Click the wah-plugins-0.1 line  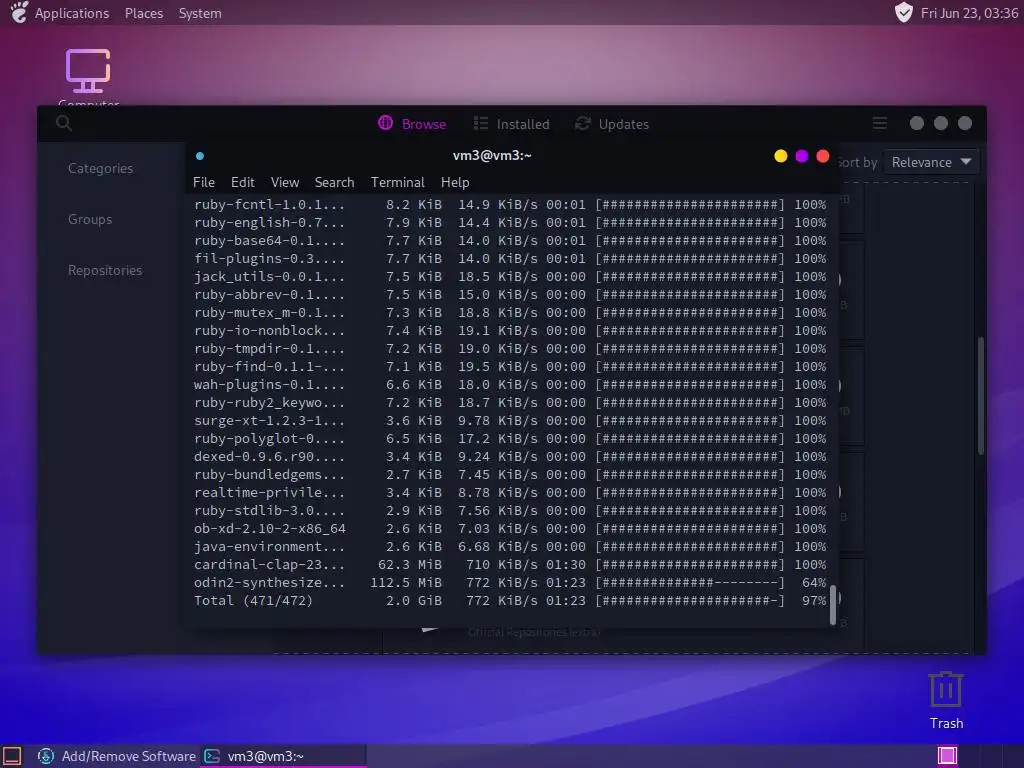click(x=510, y=385)
